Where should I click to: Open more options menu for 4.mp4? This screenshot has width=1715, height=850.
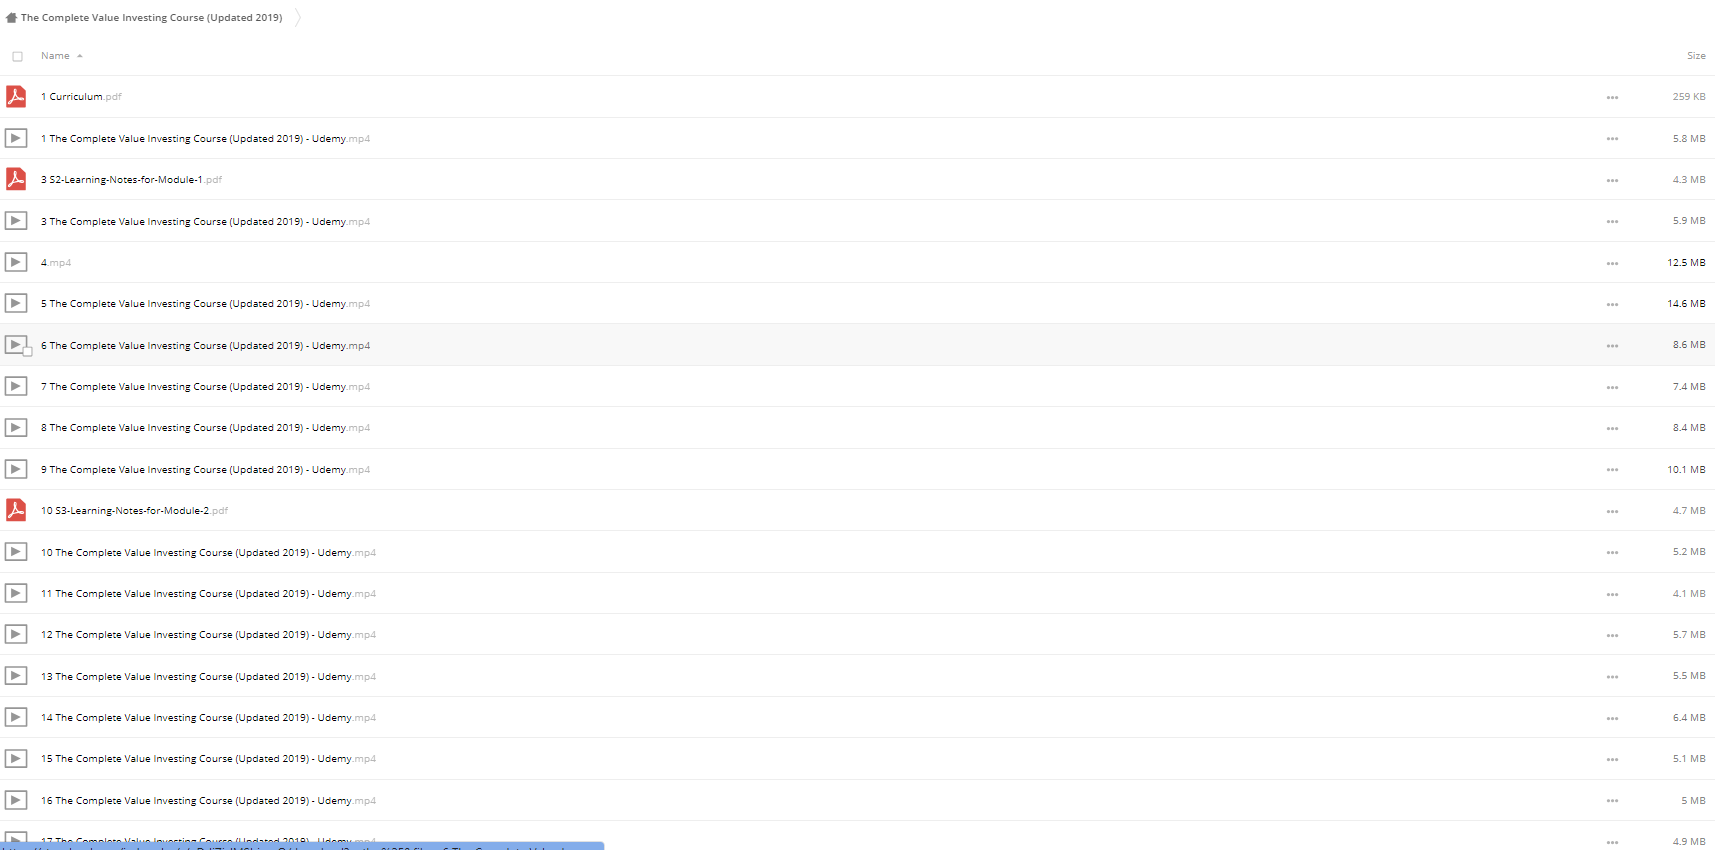(x=1612, y=263)
